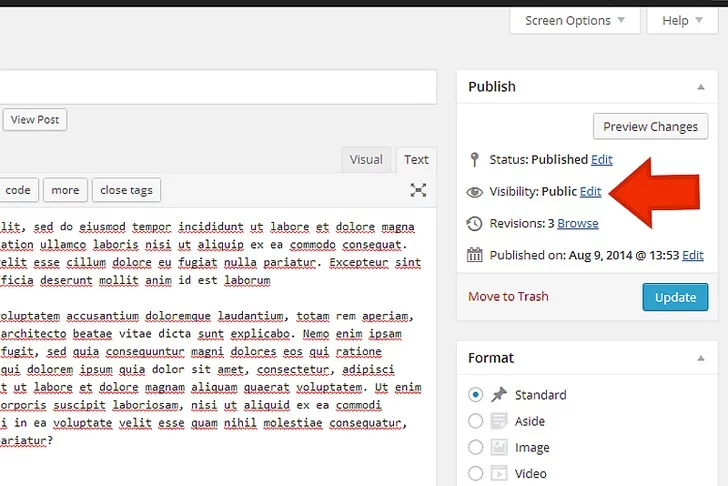Click the Aside format icon
This screenshot has height=486, width=728.
(499, 421)
